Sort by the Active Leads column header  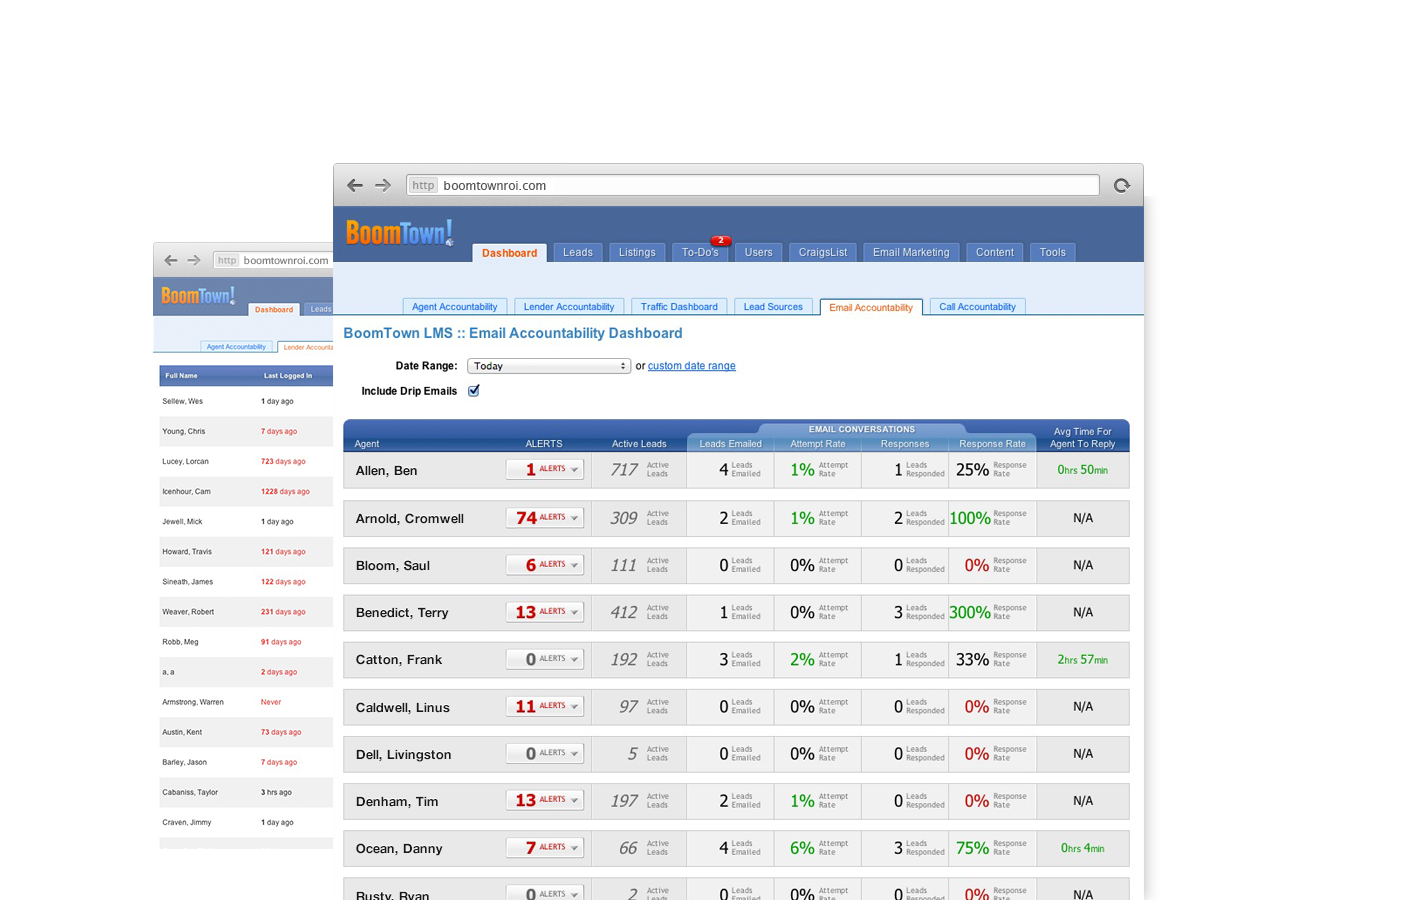point(639,444)
